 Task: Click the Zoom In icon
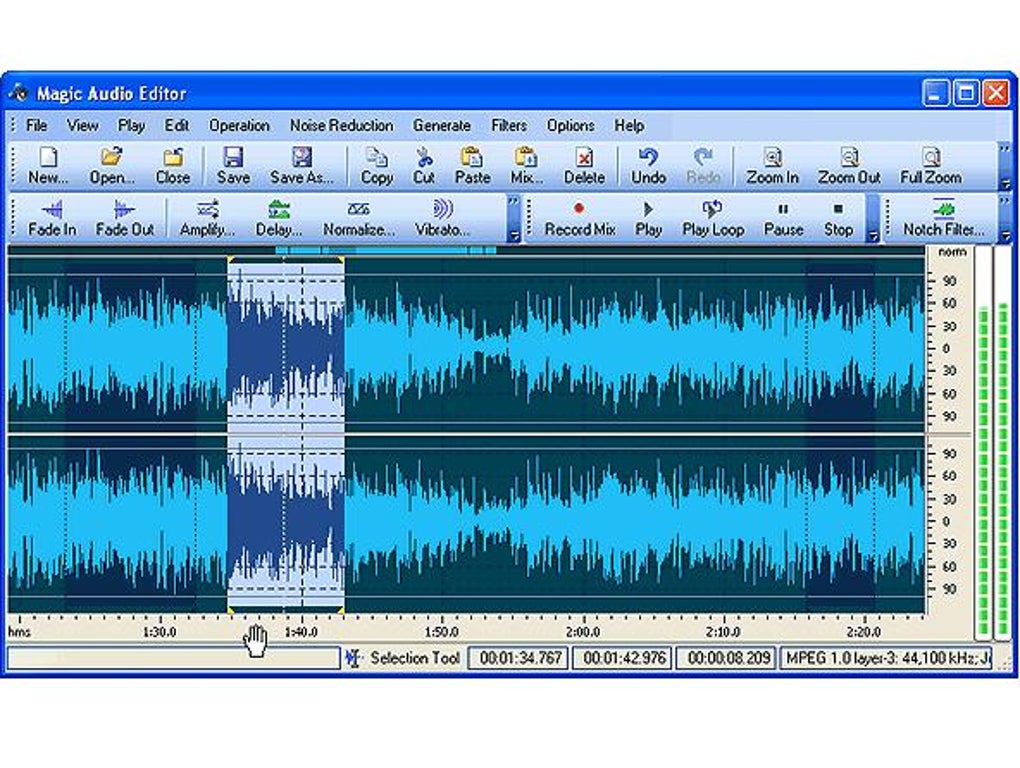[x=772, y=158]
